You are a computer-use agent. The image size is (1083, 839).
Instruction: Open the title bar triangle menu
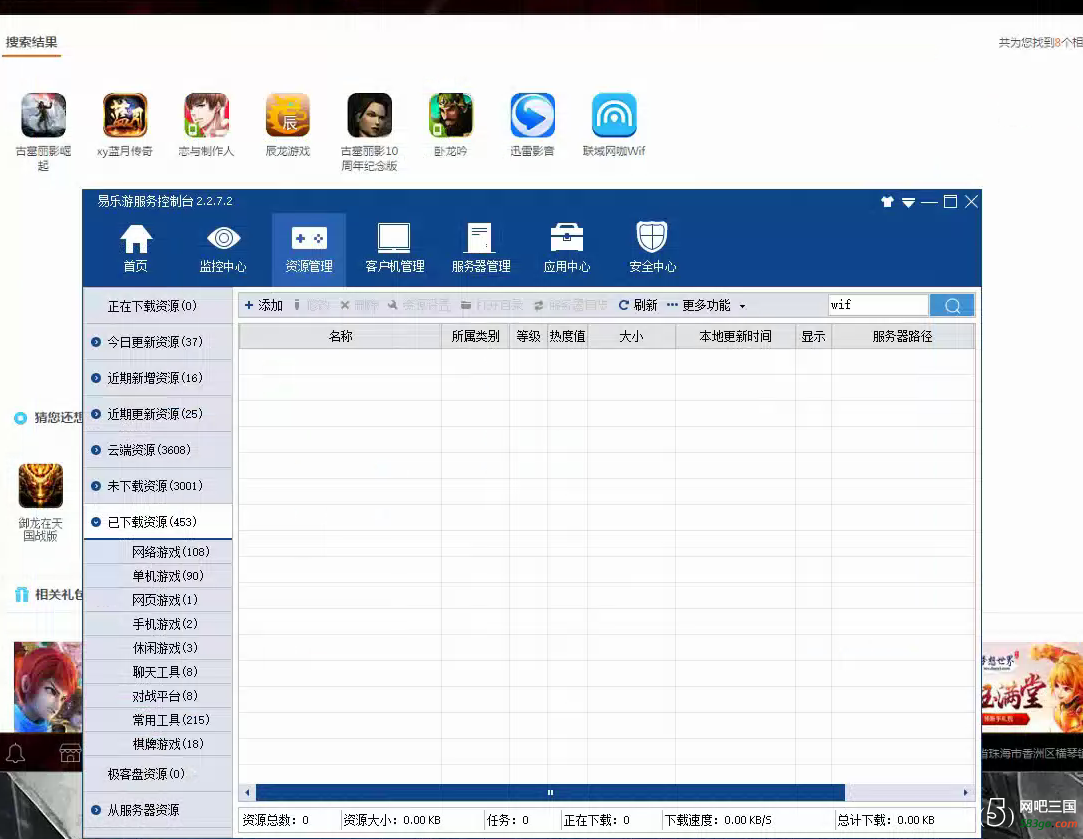pos(908,202)
